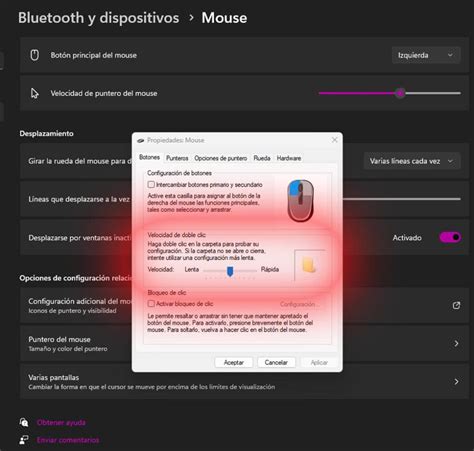The height and width of the screenshot is (451, 474).
Task: Switch to the Punteros tab
Action: pos(177,158)
